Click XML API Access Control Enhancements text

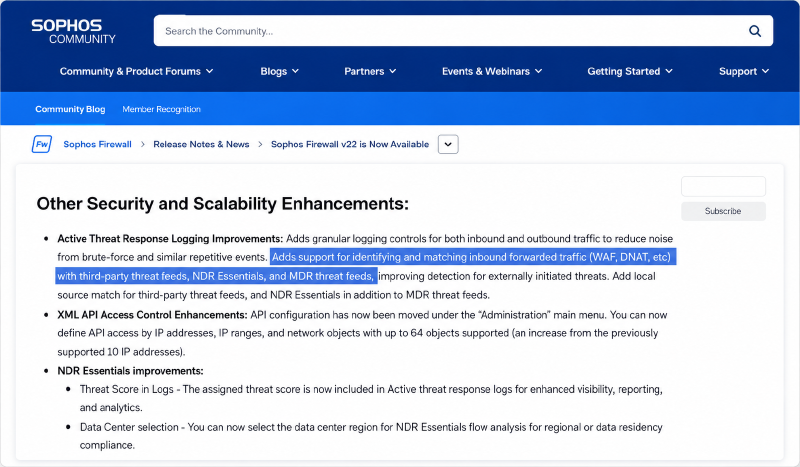(152, 315)
